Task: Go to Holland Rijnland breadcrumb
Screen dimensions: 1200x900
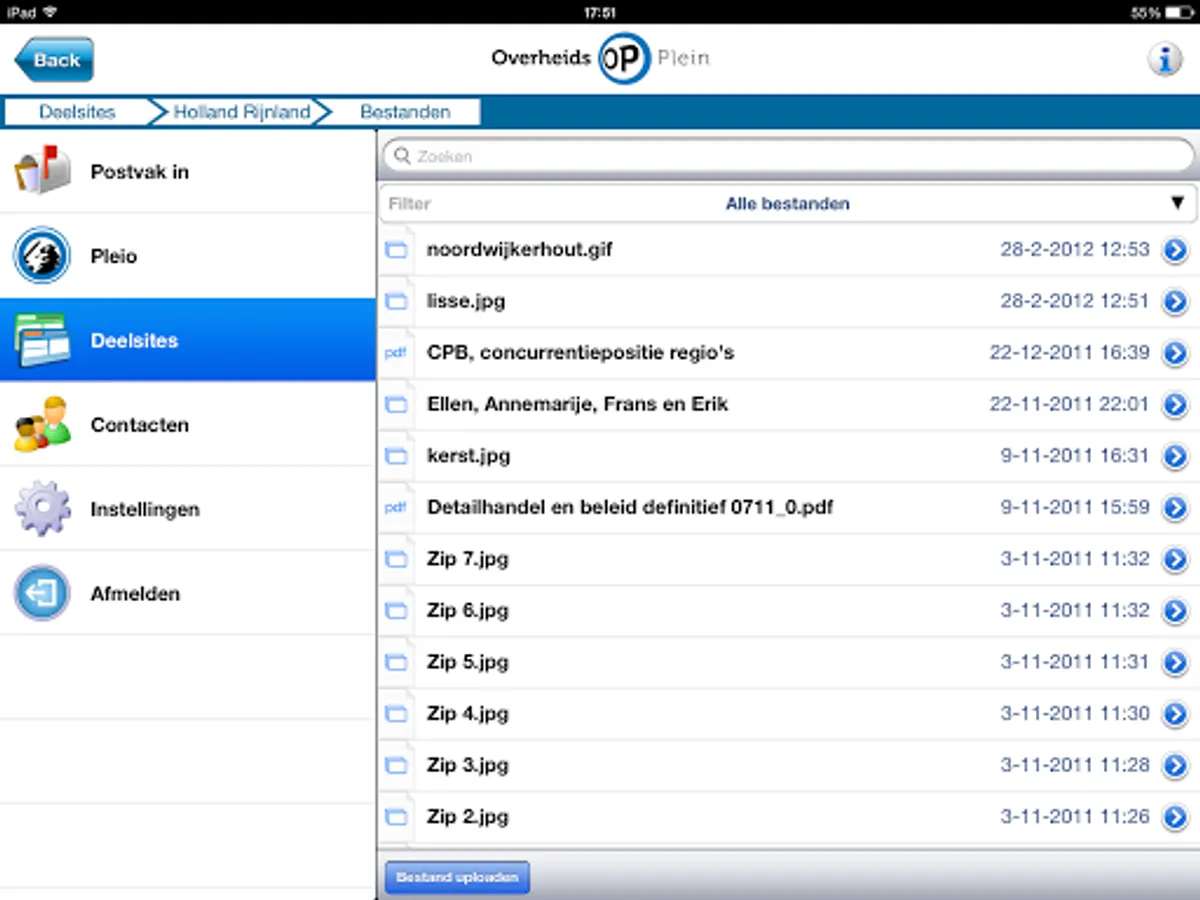Action: pos(241,112)
